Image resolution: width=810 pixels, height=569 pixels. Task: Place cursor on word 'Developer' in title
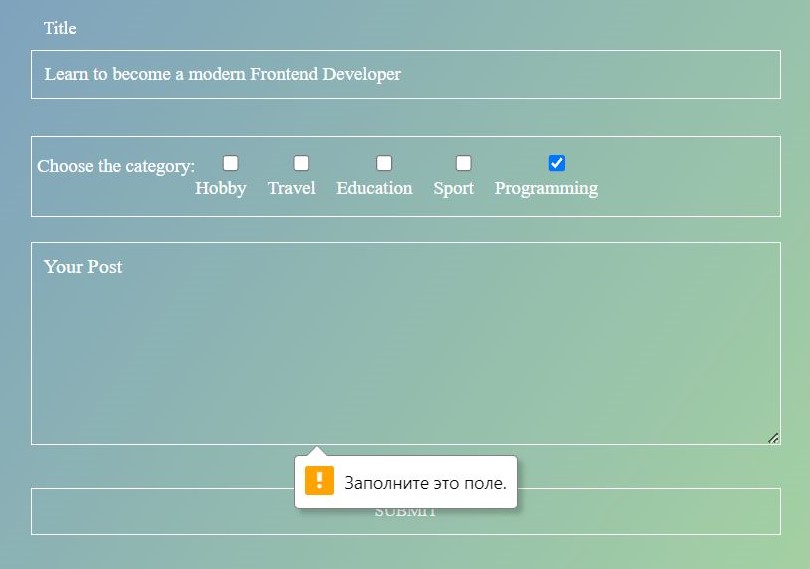pyautogui.click(x=362, y=74)
